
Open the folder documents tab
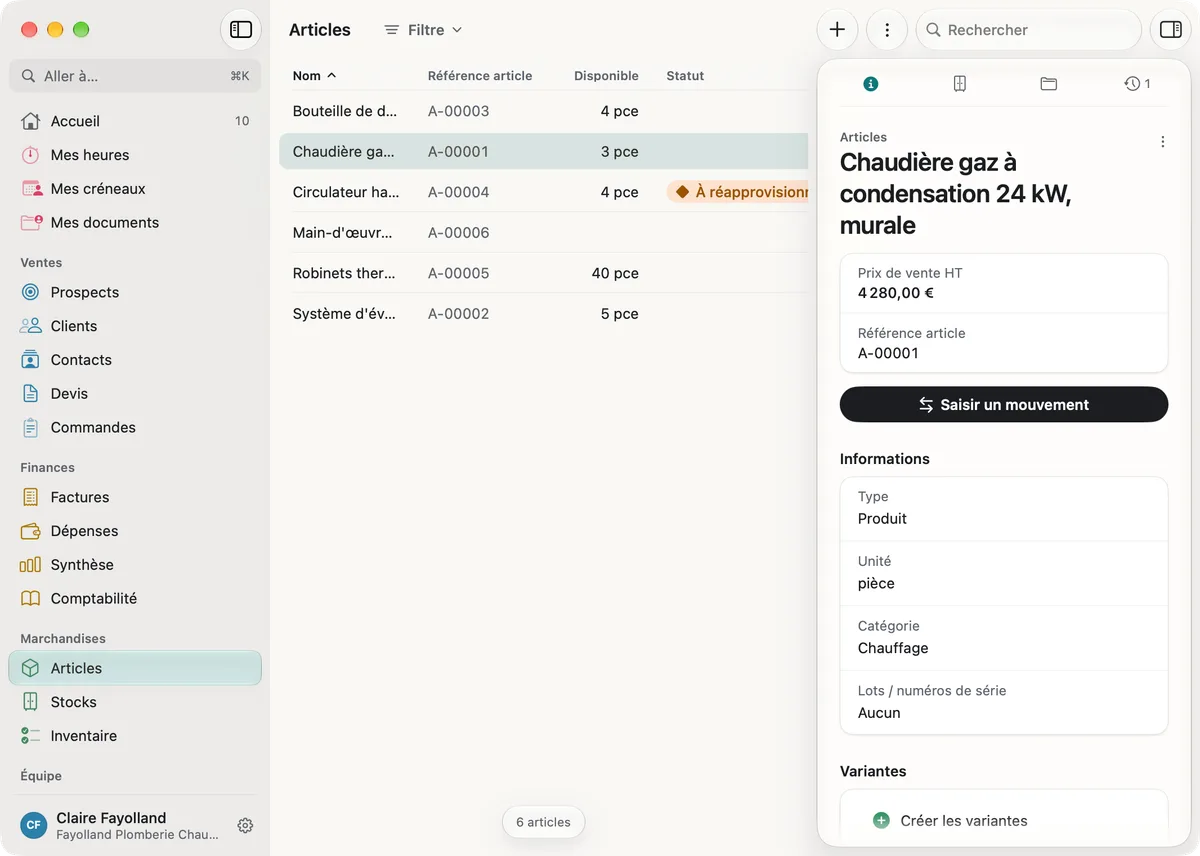pyautogui.click(x=1048, y=84)
